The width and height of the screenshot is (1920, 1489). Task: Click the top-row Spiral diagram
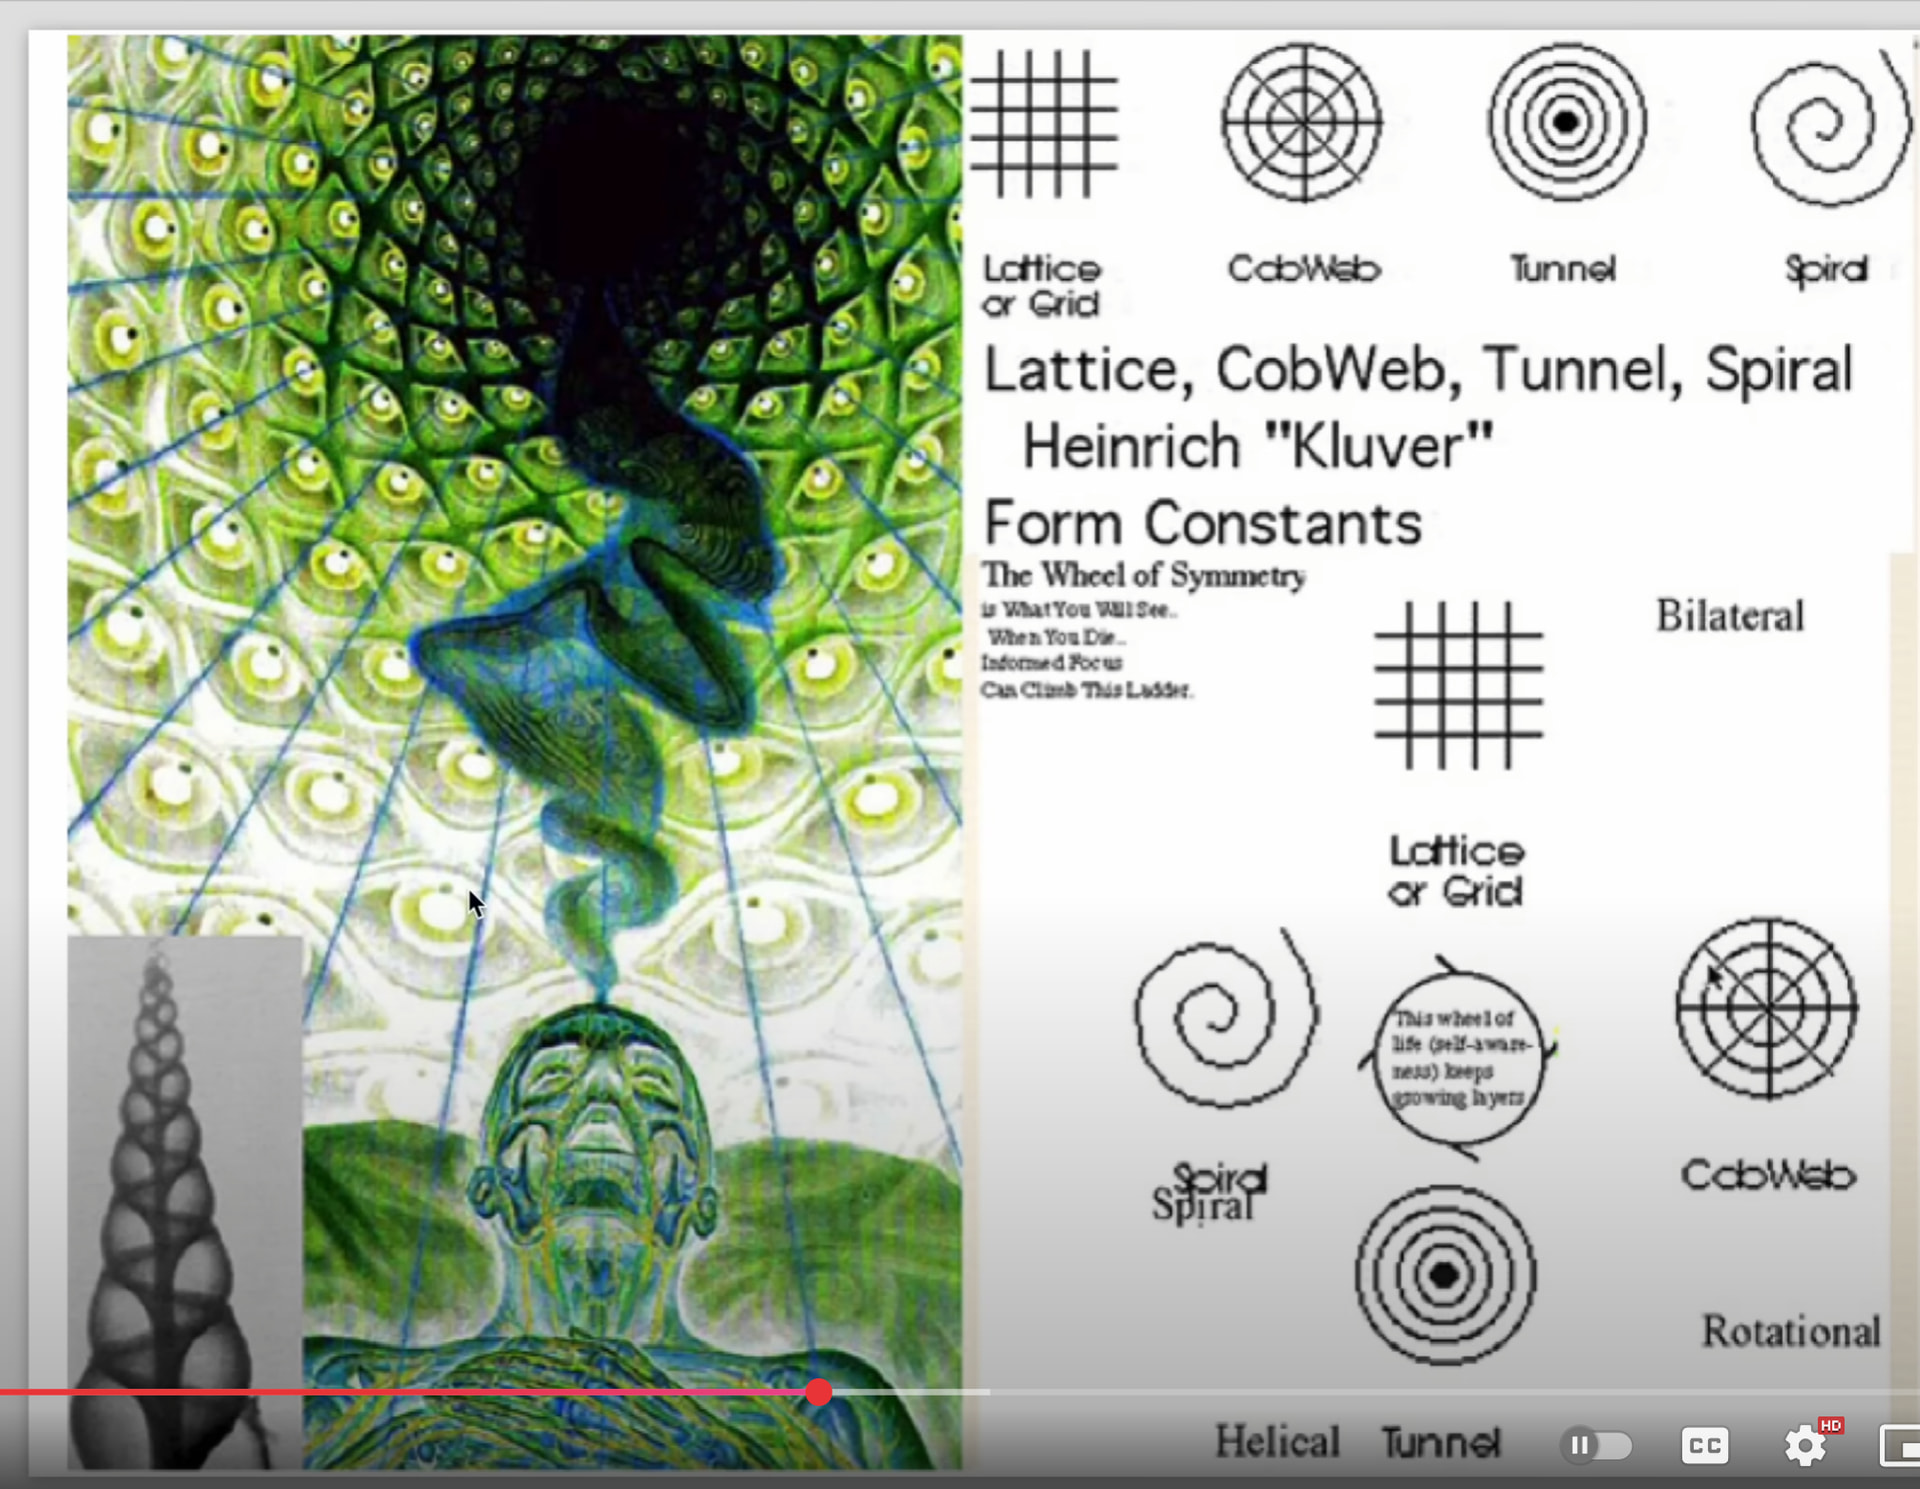pyautogui.click(x=1828, y=126)
